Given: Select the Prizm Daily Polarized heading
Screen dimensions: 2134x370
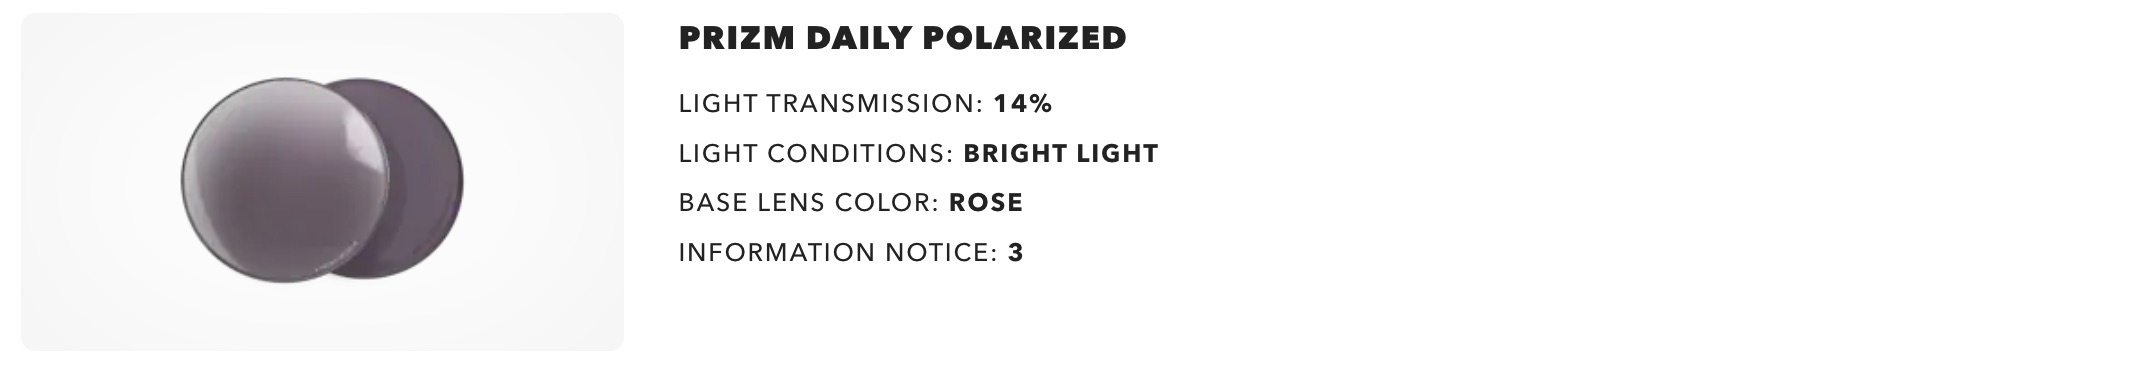Looking at the screenshot, I should pos(902,38).
